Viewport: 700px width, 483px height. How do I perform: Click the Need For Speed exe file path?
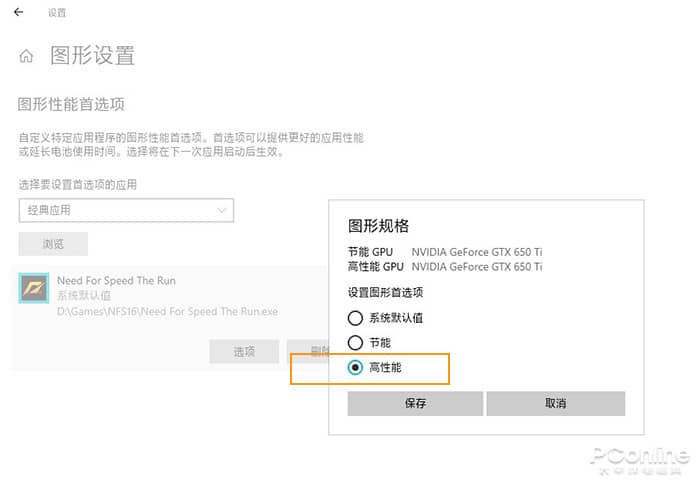(167, 312)
